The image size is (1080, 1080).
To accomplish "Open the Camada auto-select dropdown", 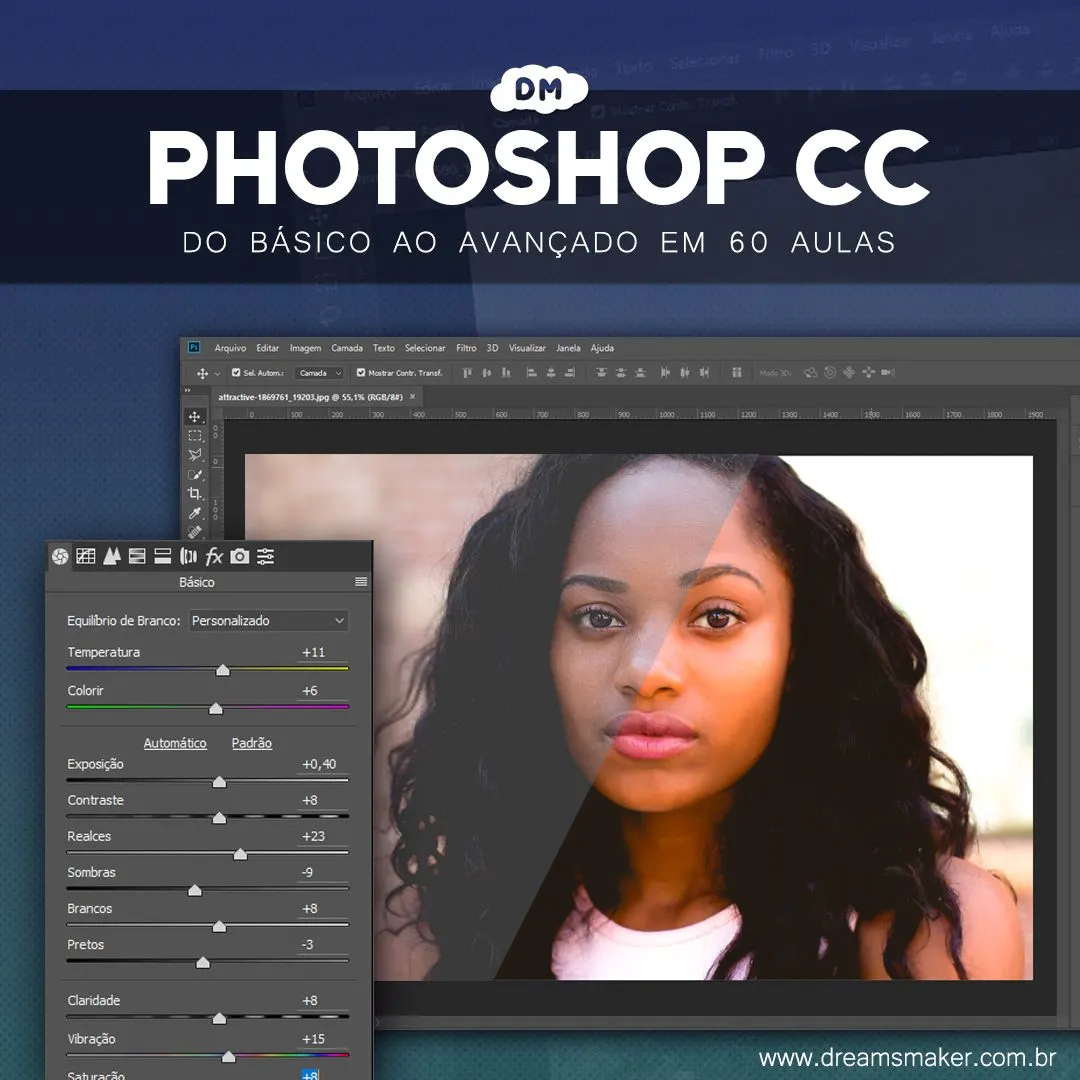I will [320, 373].
